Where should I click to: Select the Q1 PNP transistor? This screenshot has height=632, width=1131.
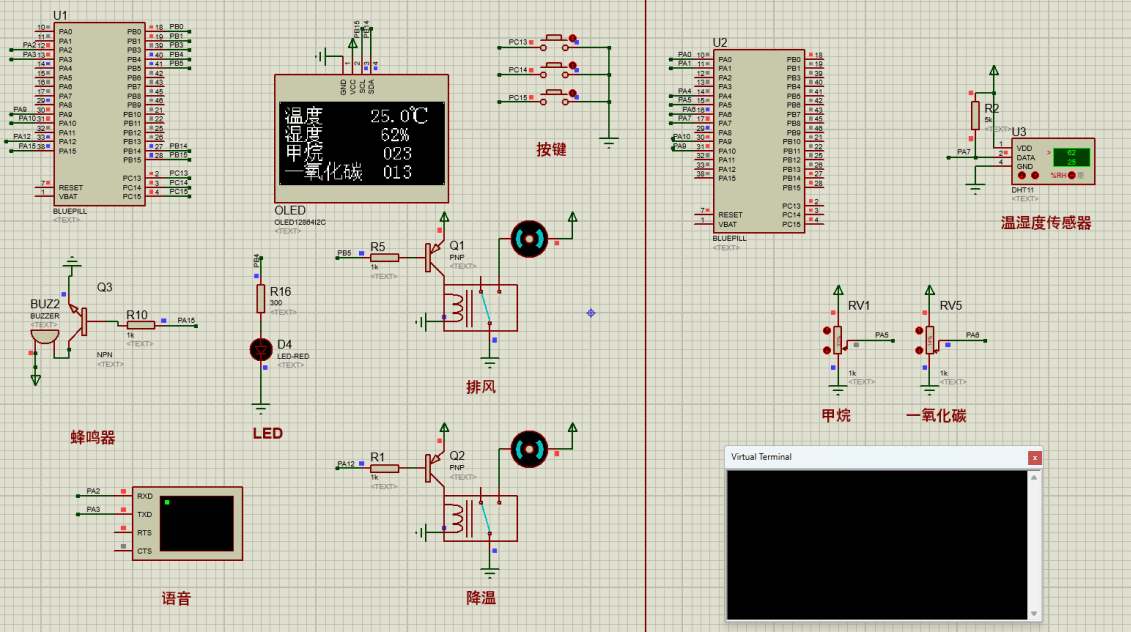tap(435, 257)
